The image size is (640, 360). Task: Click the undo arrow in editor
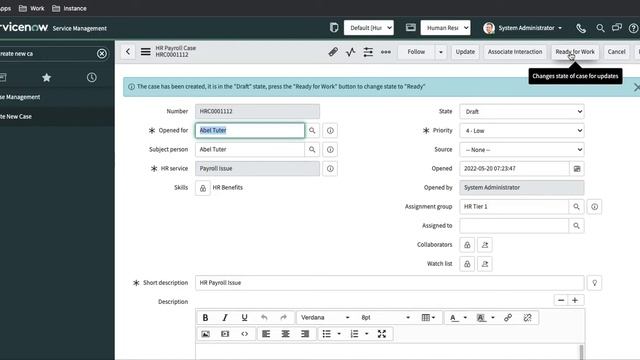click(x=264, y=318)
